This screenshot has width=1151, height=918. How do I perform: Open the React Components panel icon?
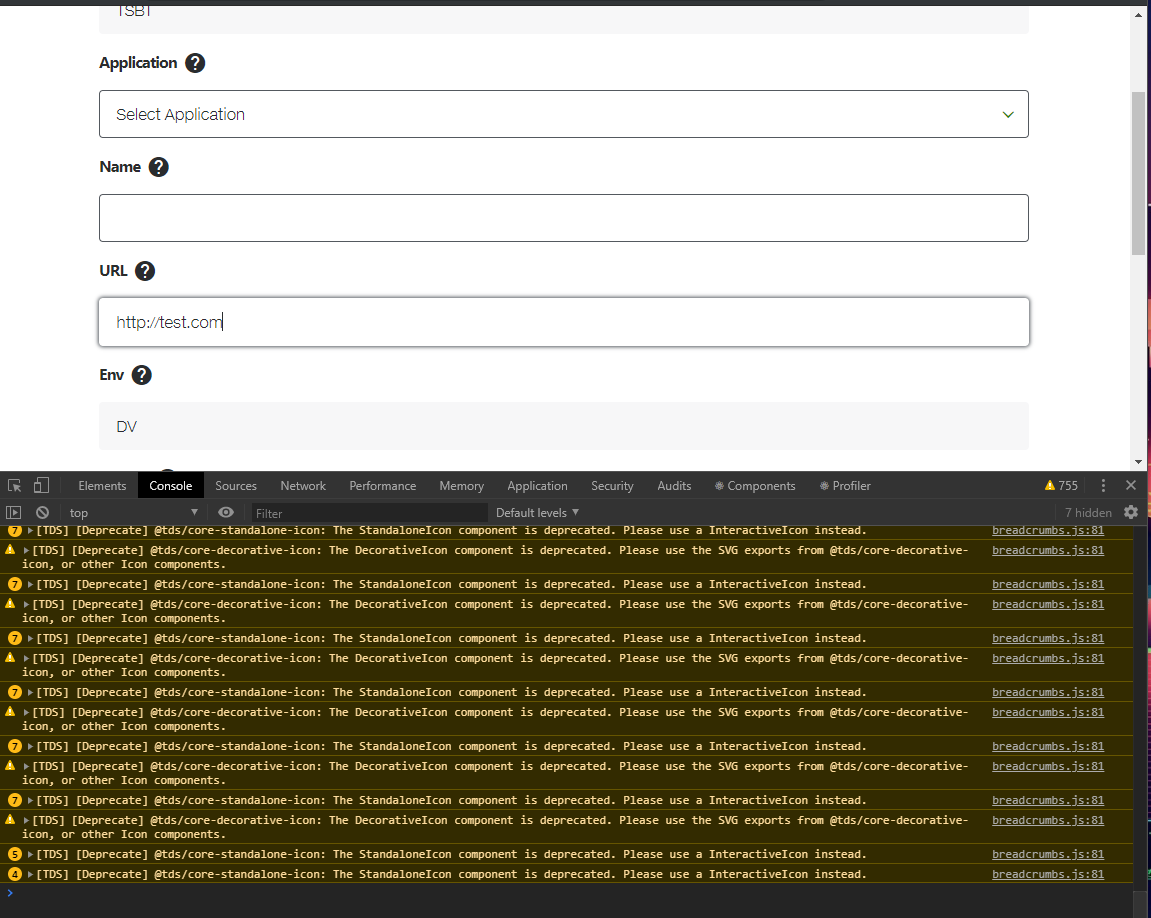point(755,485)
